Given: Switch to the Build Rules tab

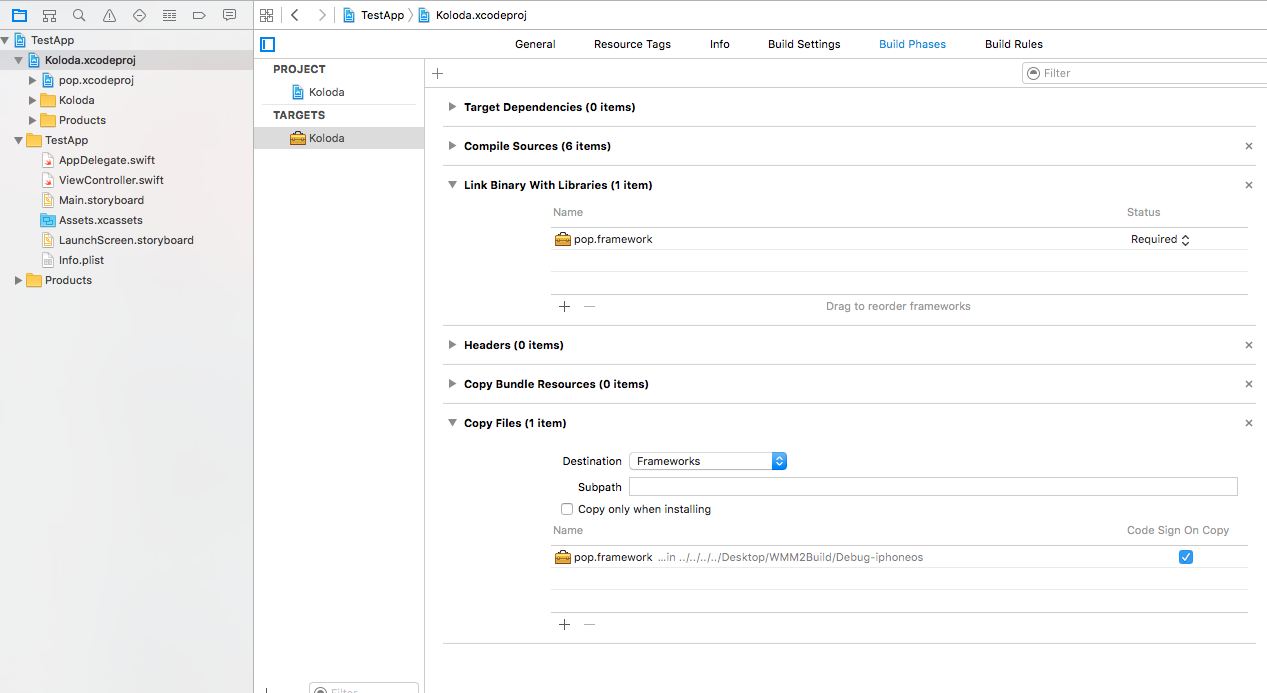Looking at the screenshot, I should pyautogui.click(x=1014, y=44).
